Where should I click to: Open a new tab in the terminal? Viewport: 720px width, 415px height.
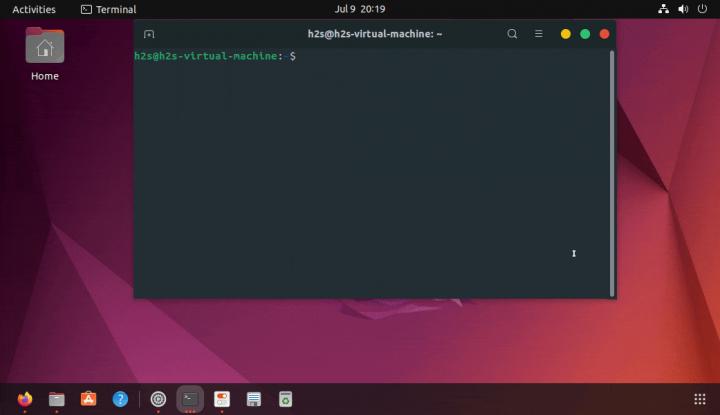pos(149,34)
